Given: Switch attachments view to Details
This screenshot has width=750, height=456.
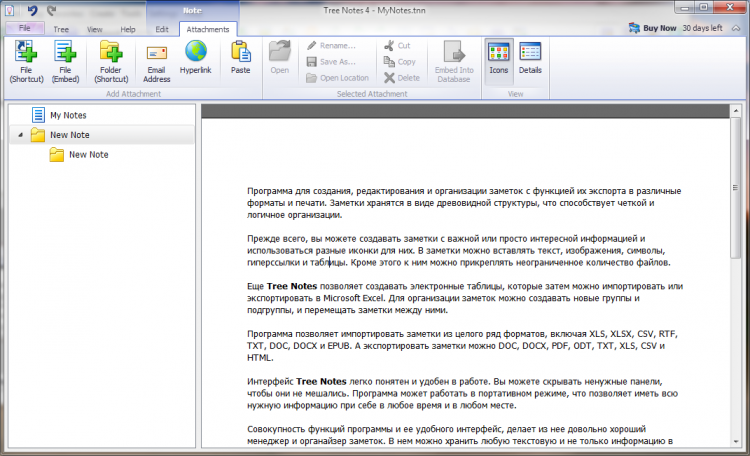Looking at the screenshot, I should 530,58.
